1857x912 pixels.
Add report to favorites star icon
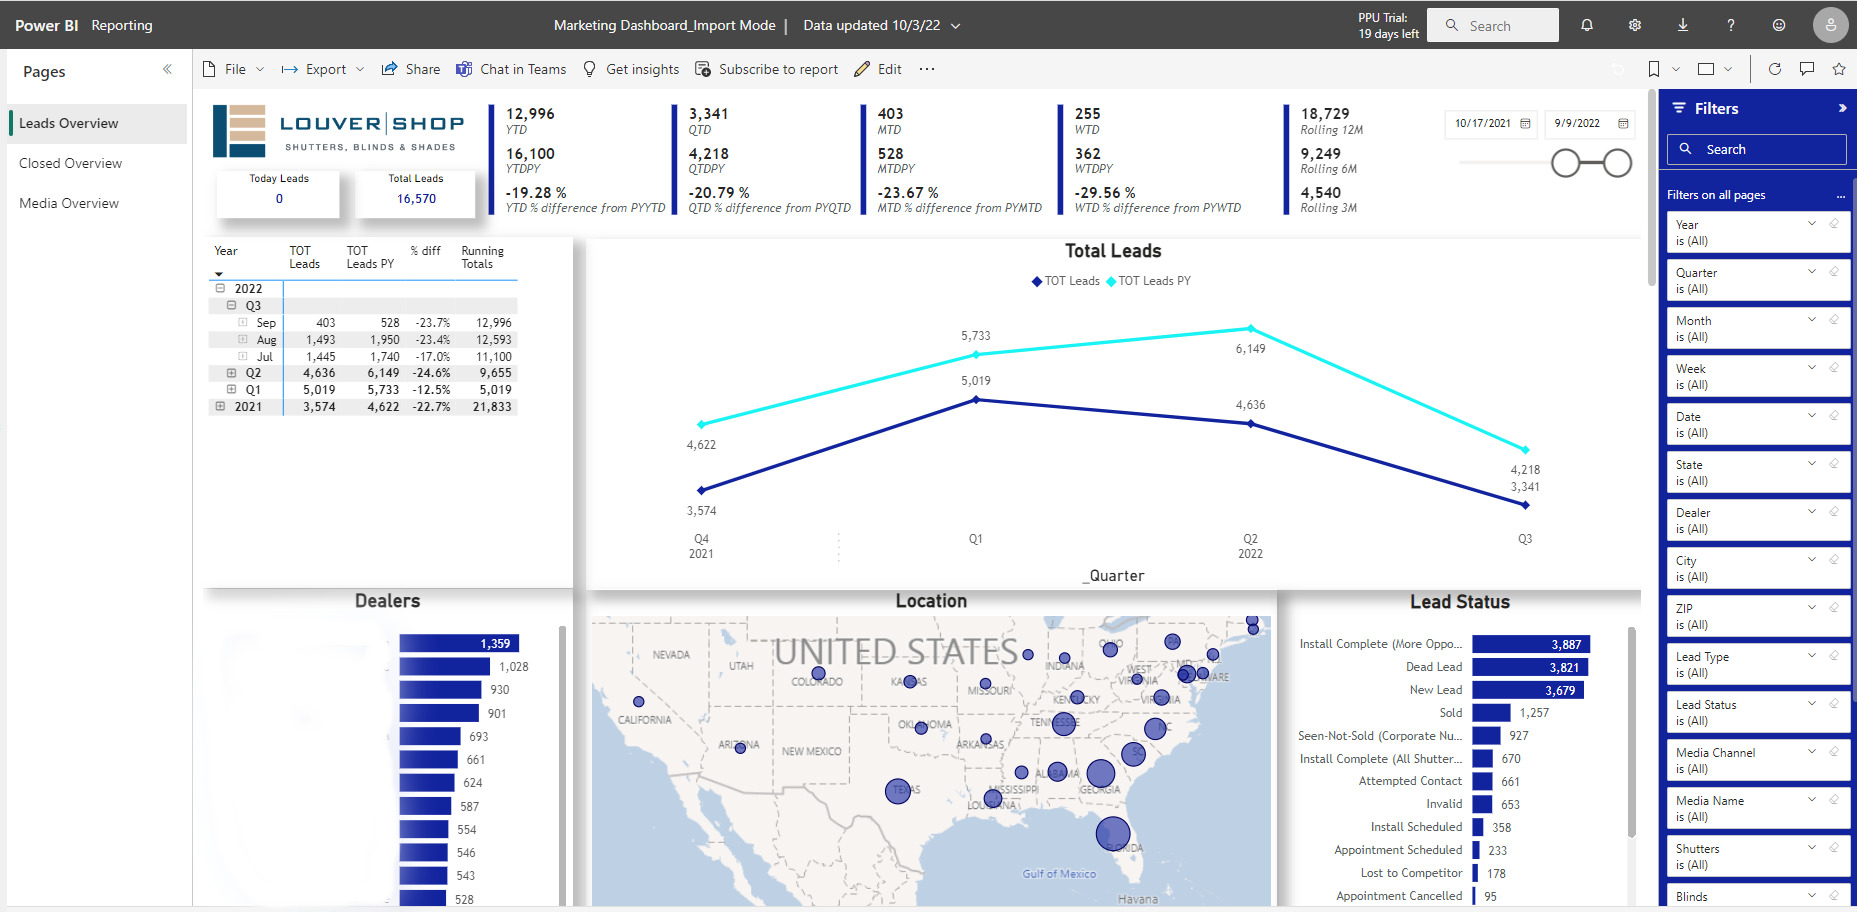tap(1839, 69)
